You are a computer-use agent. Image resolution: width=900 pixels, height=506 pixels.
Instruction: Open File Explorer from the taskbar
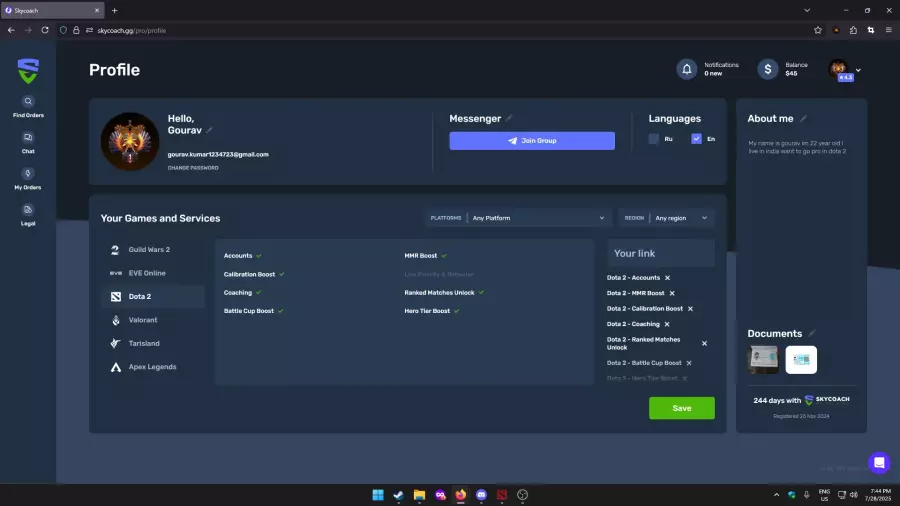pyautogui.click(x=419, y=495)
